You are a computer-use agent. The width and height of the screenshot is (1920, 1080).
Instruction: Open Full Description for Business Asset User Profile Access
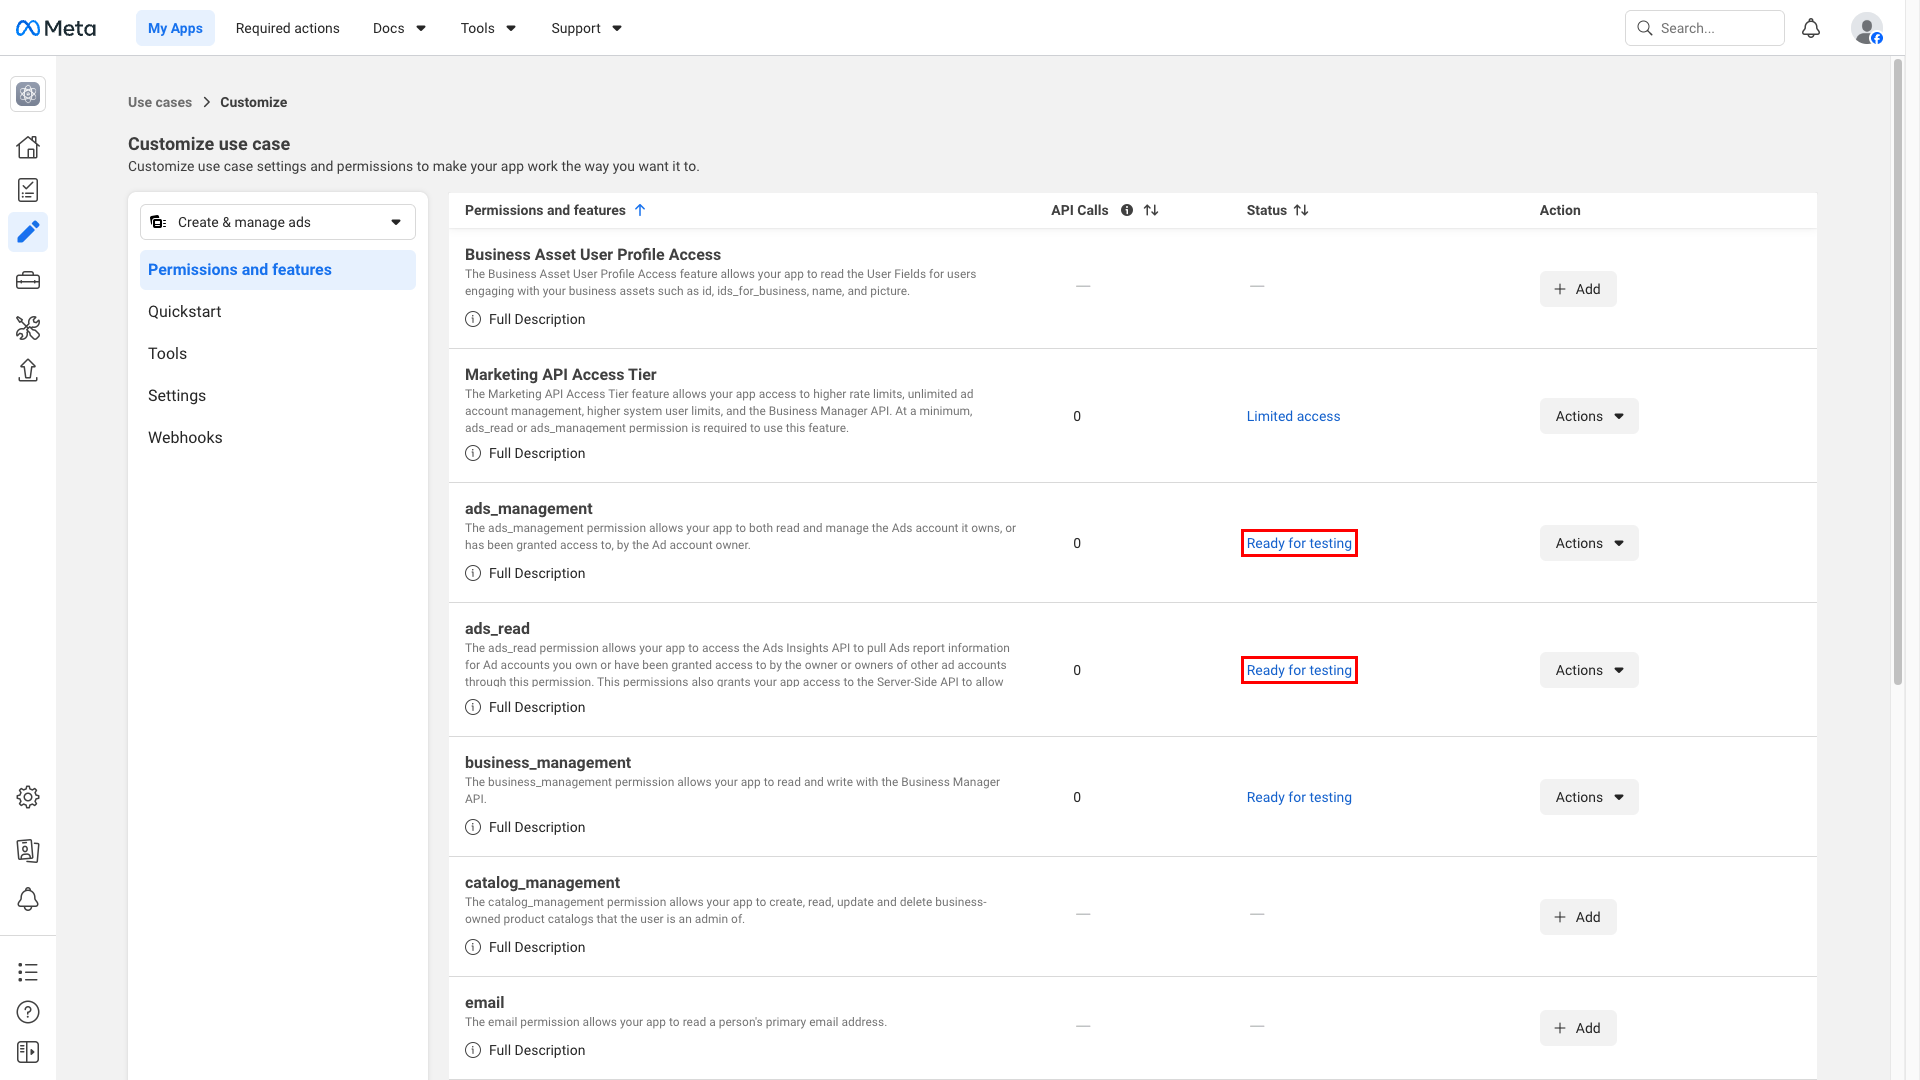(537, 319)
